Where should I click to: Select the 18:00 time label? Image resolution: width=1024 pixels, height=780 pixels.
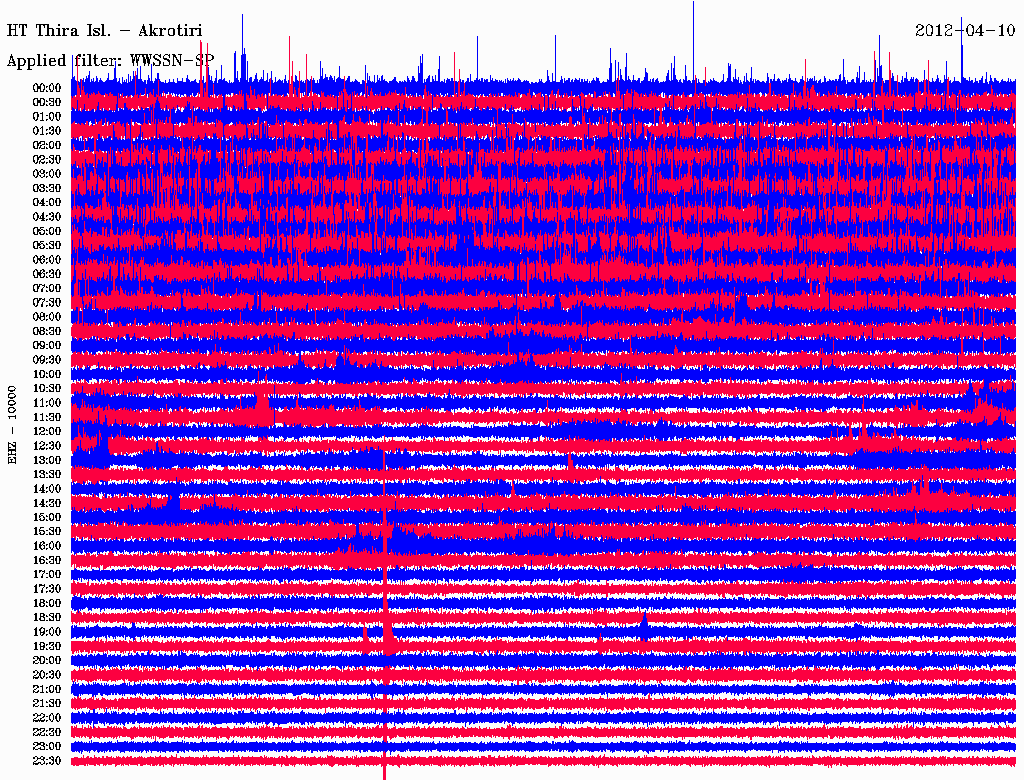pyautogui.click(x=47, y=604)
